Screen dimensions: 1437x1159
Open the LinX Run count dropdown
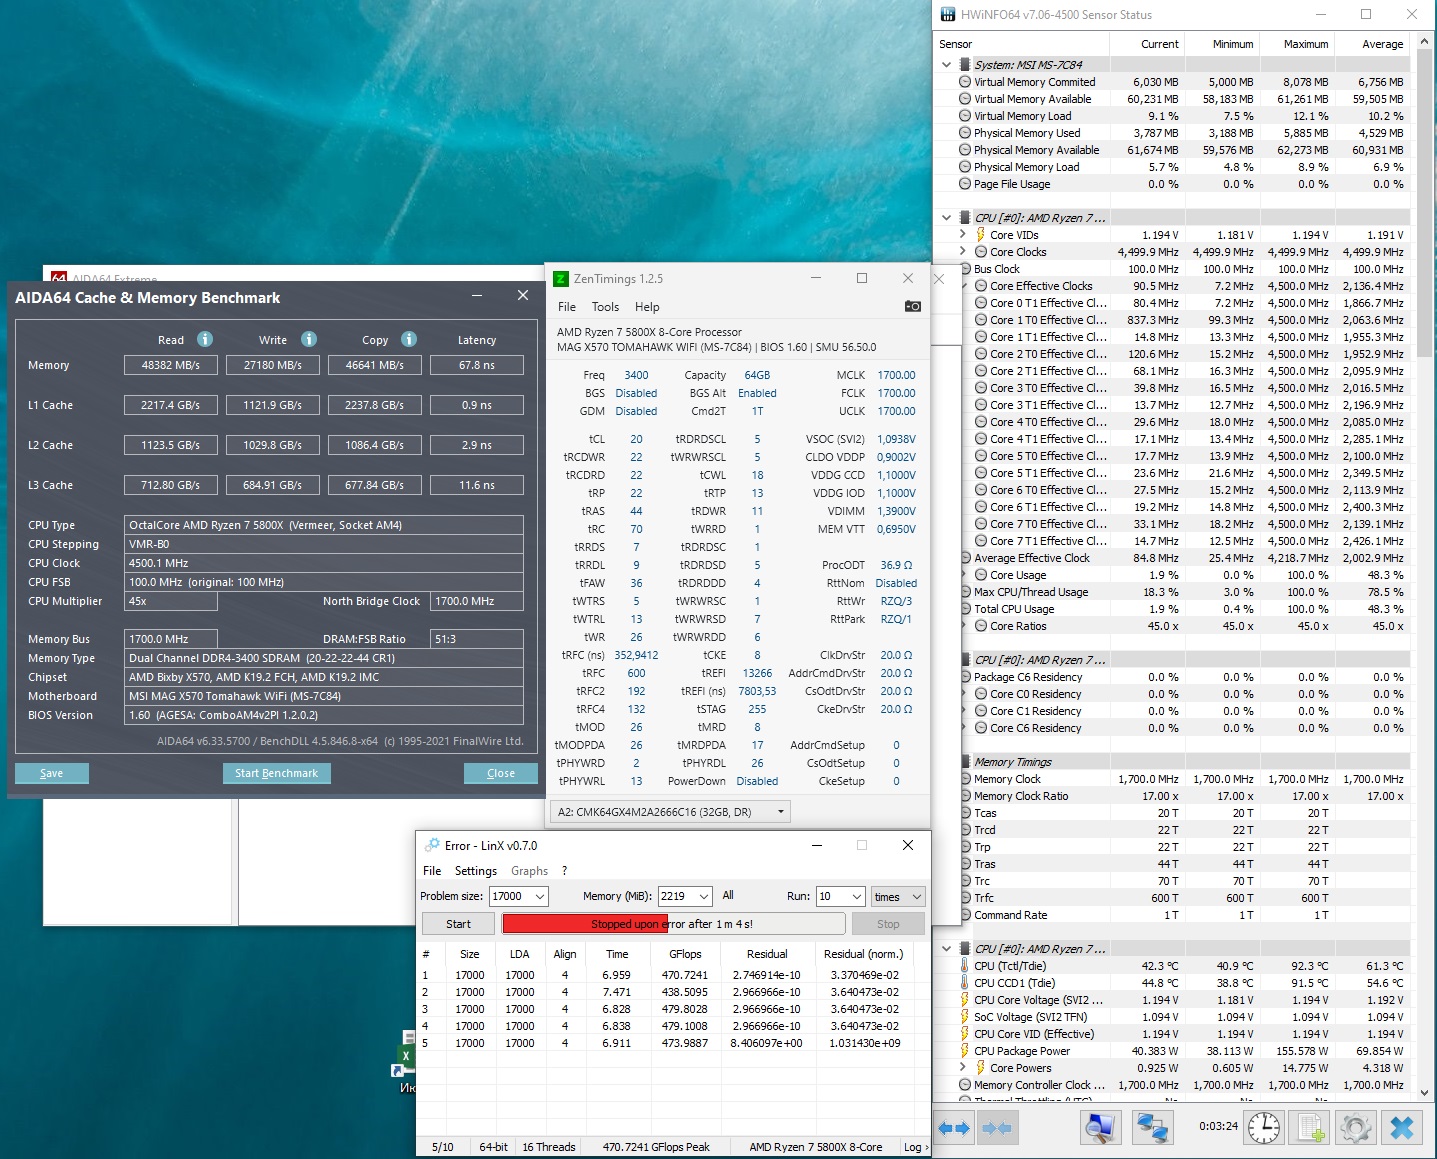click(x=857, y=896)
